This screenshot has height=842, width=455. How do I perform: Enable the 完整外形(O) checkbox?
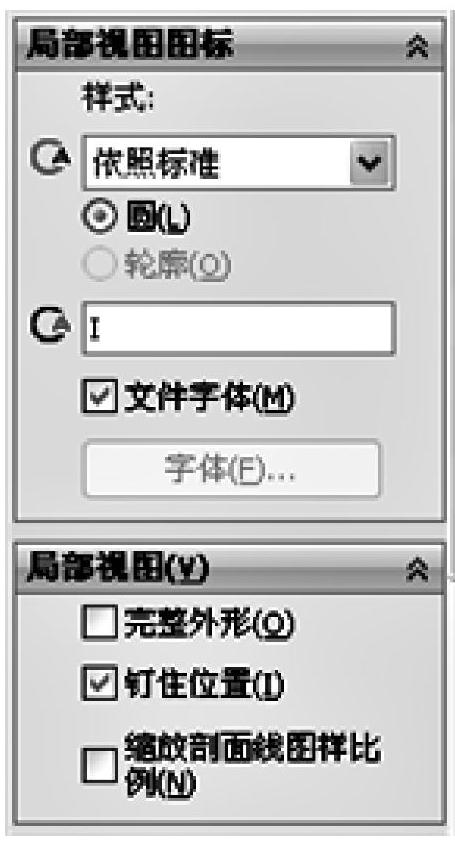pyautogui.click(x=99, y=623)
